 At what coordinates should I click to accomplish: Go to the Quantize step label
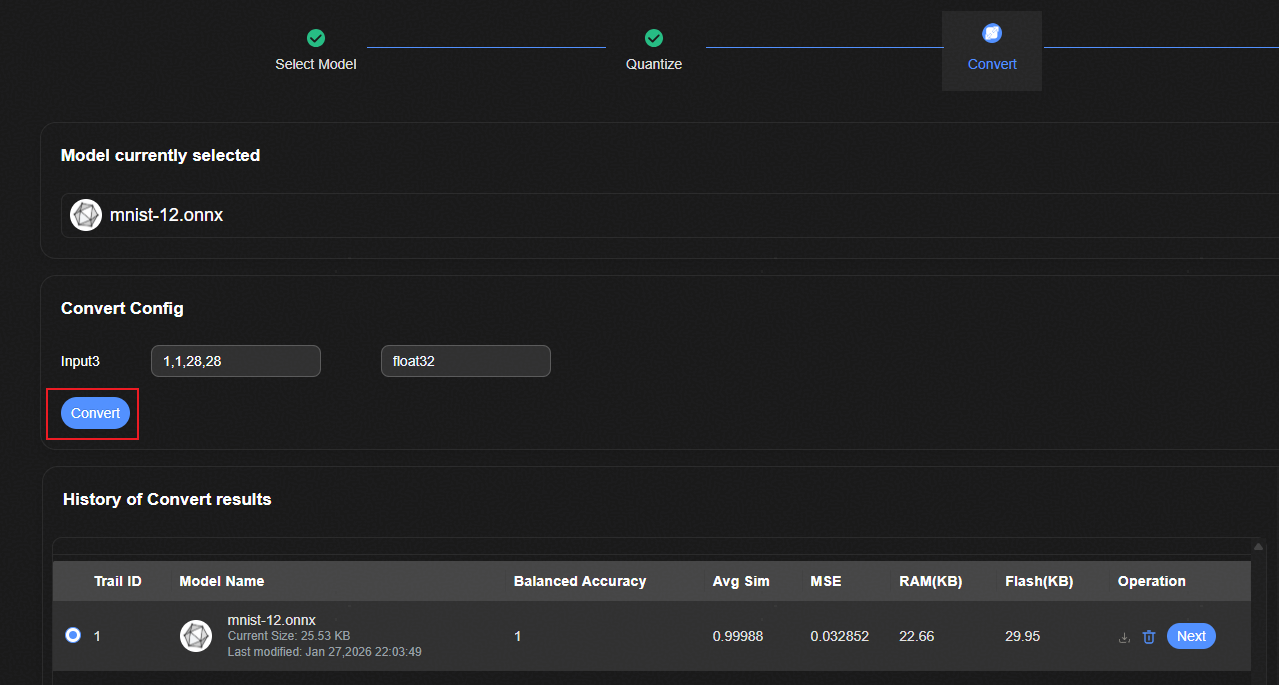(654, 64)
